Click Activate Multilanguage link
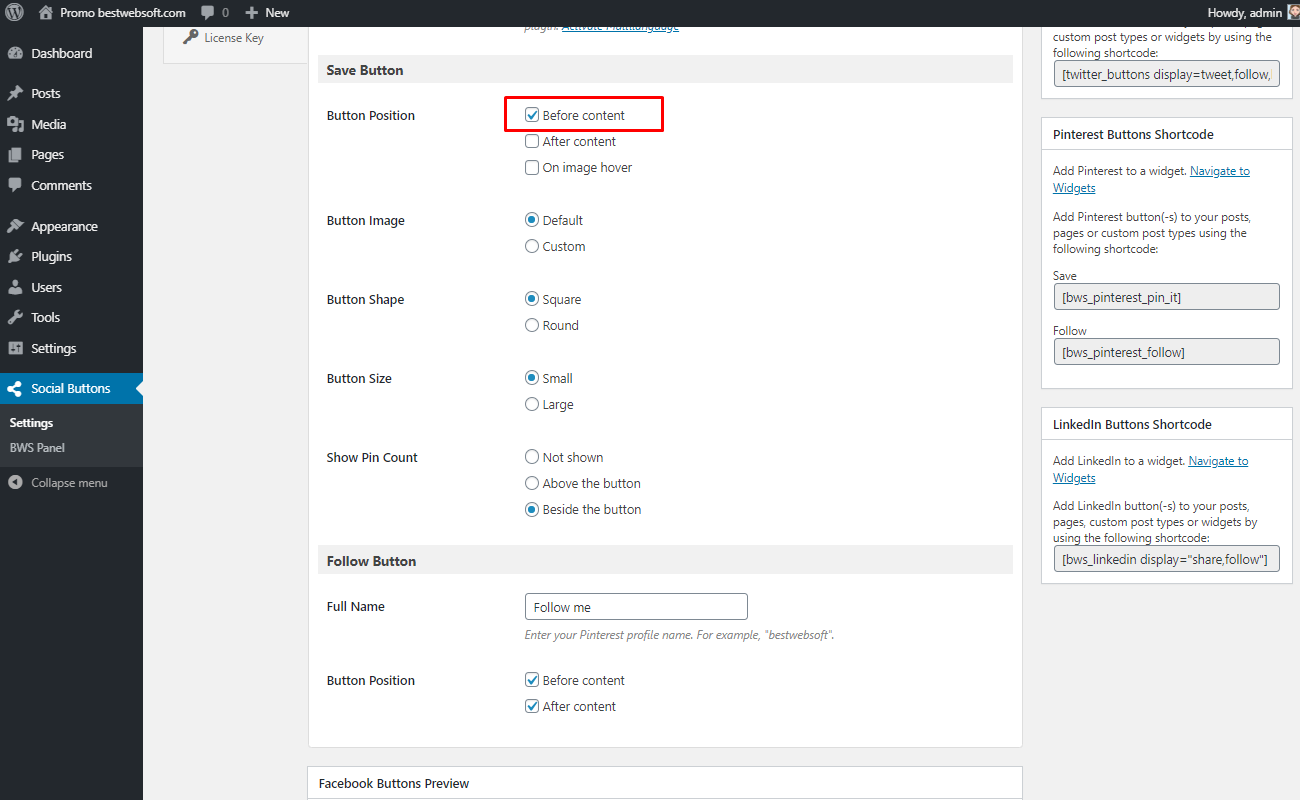Viewport: 1300px width, 800px height. (620, 26)
